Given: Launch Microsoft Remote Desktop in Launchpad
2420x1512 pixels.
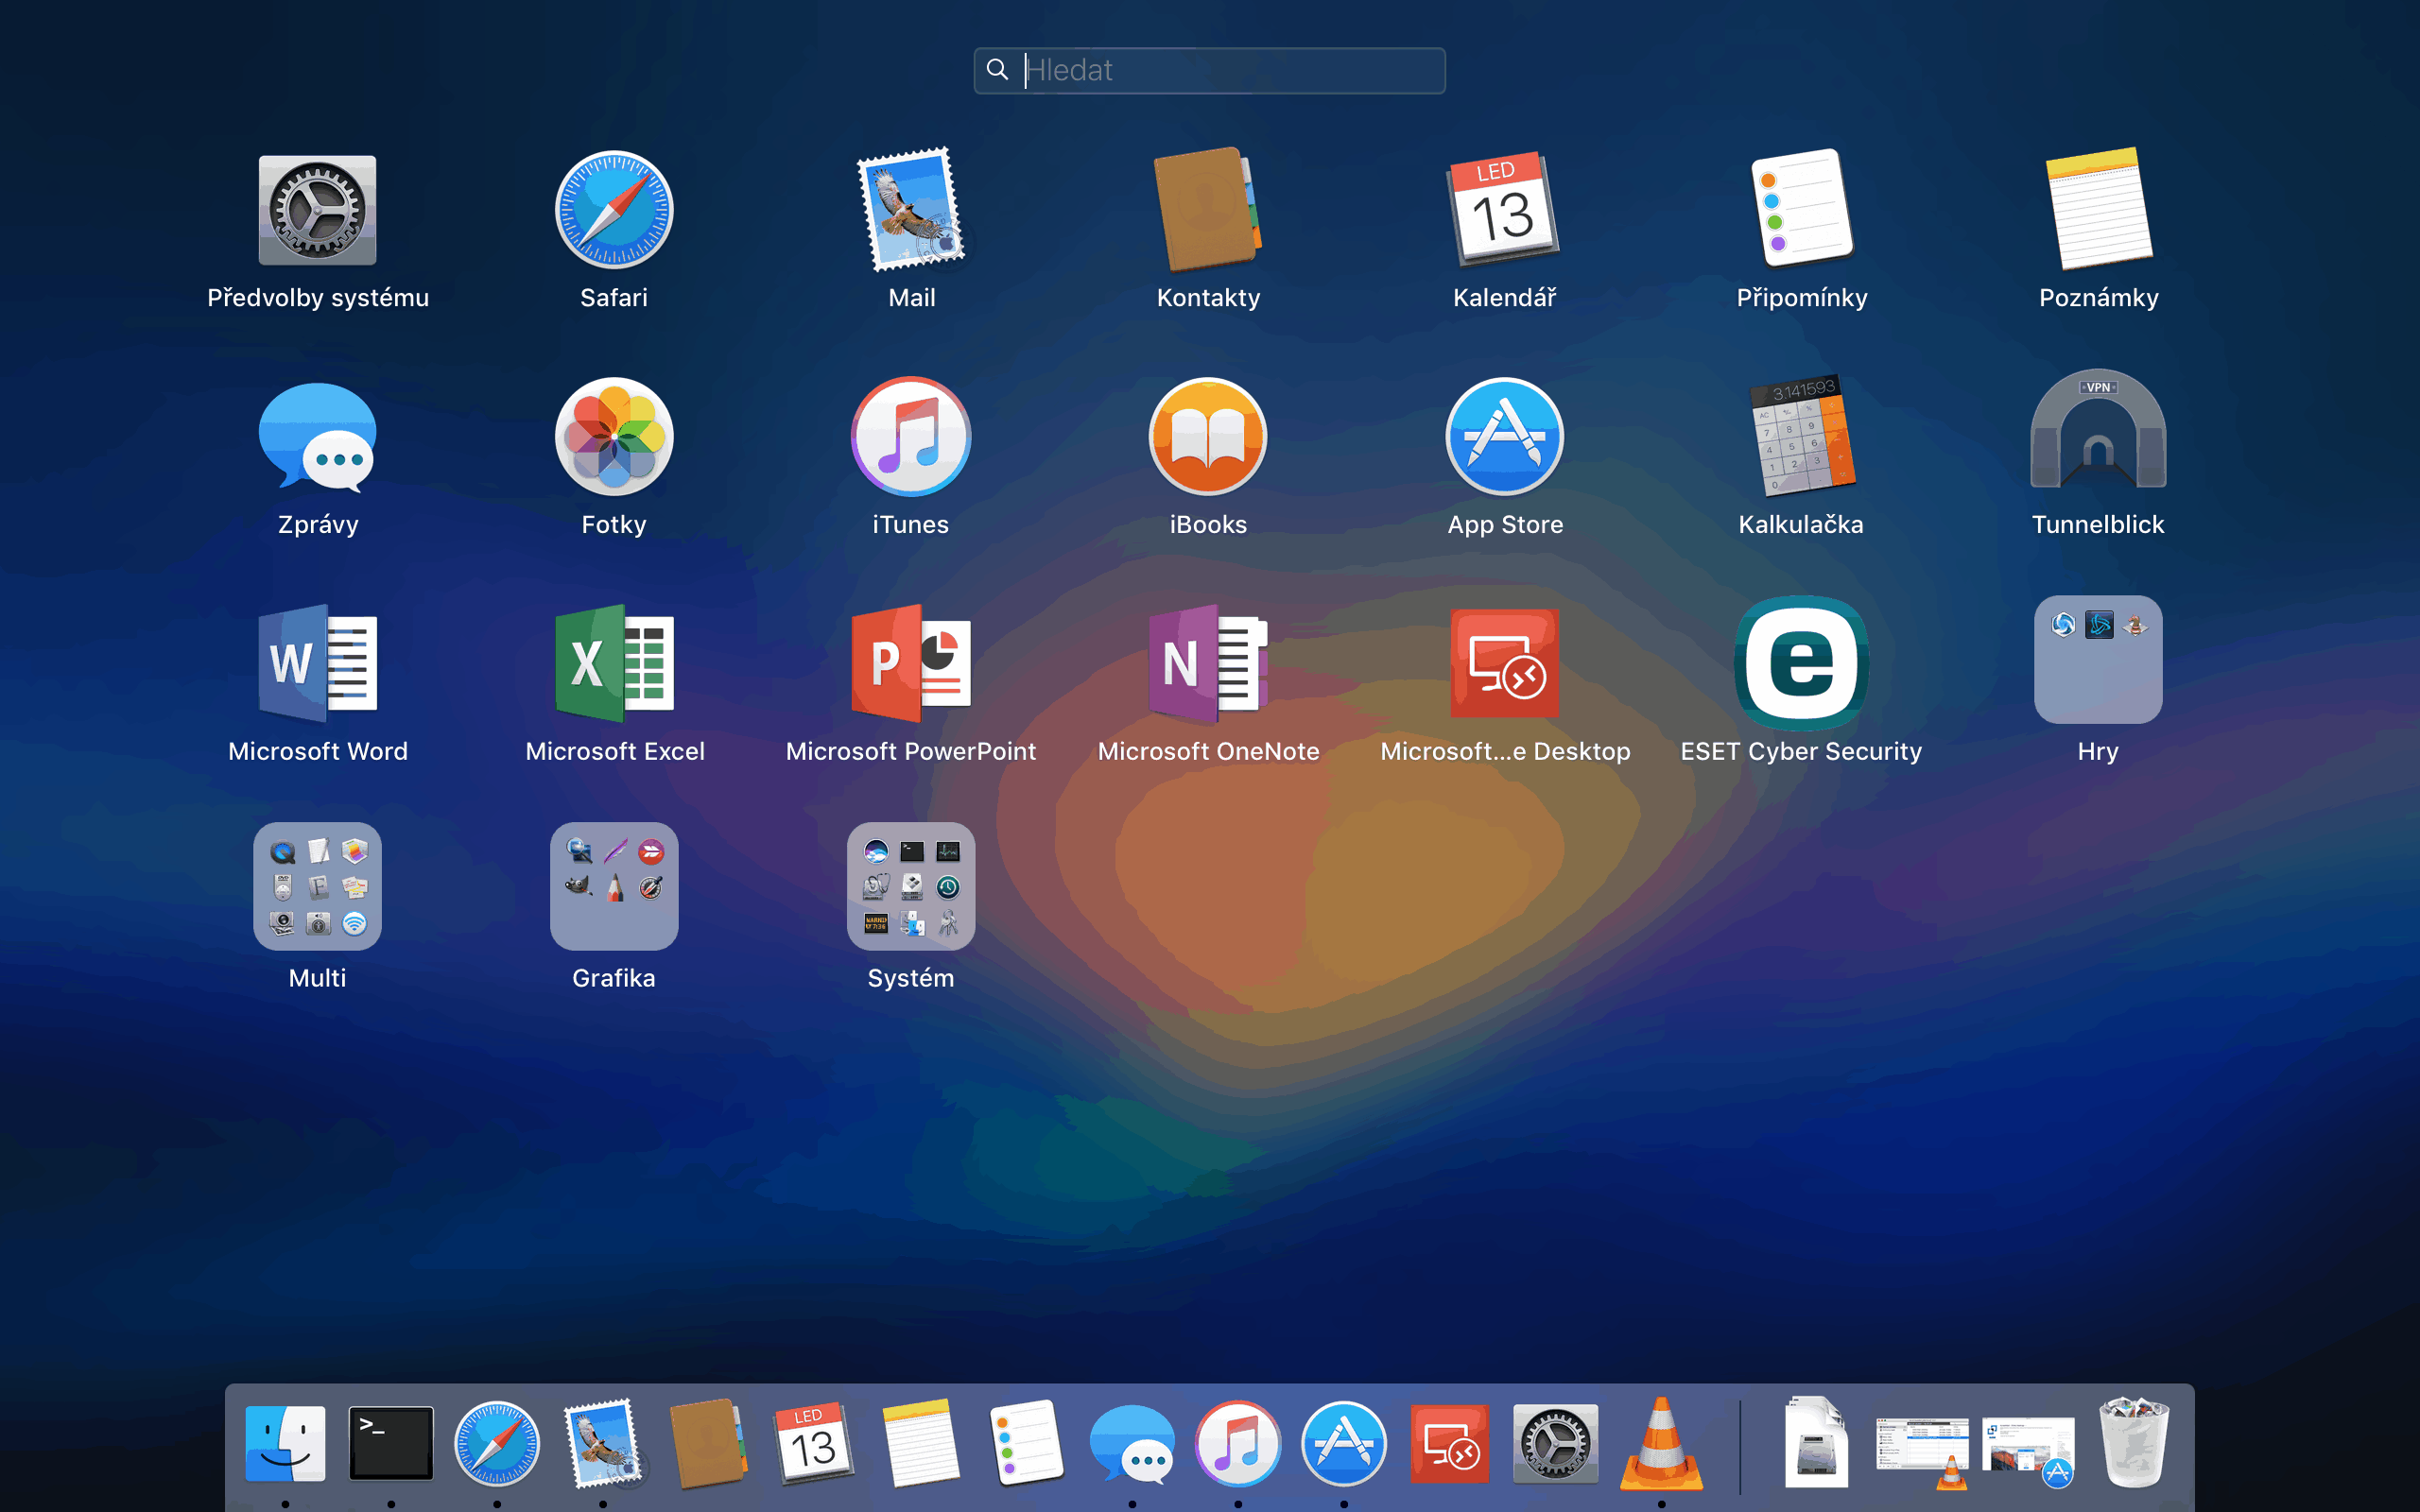Looking at the screenshot, I should 1504,663.
